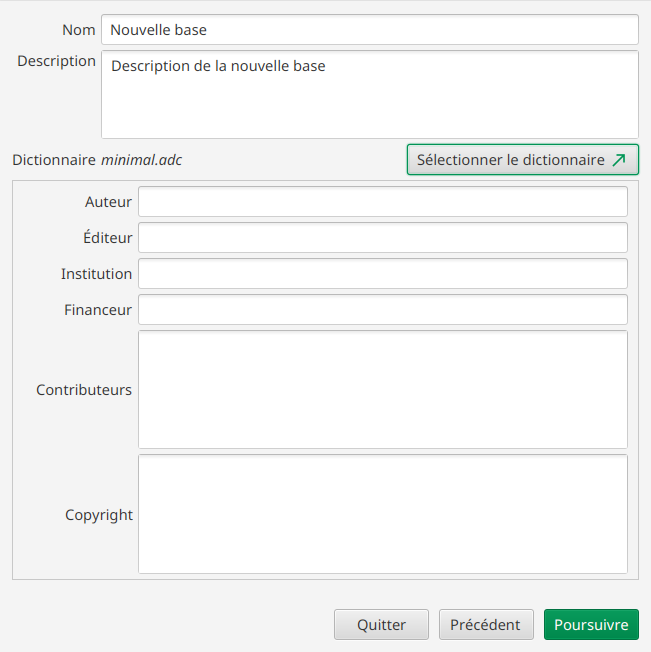Click the Éditeur label

[108, 237]
